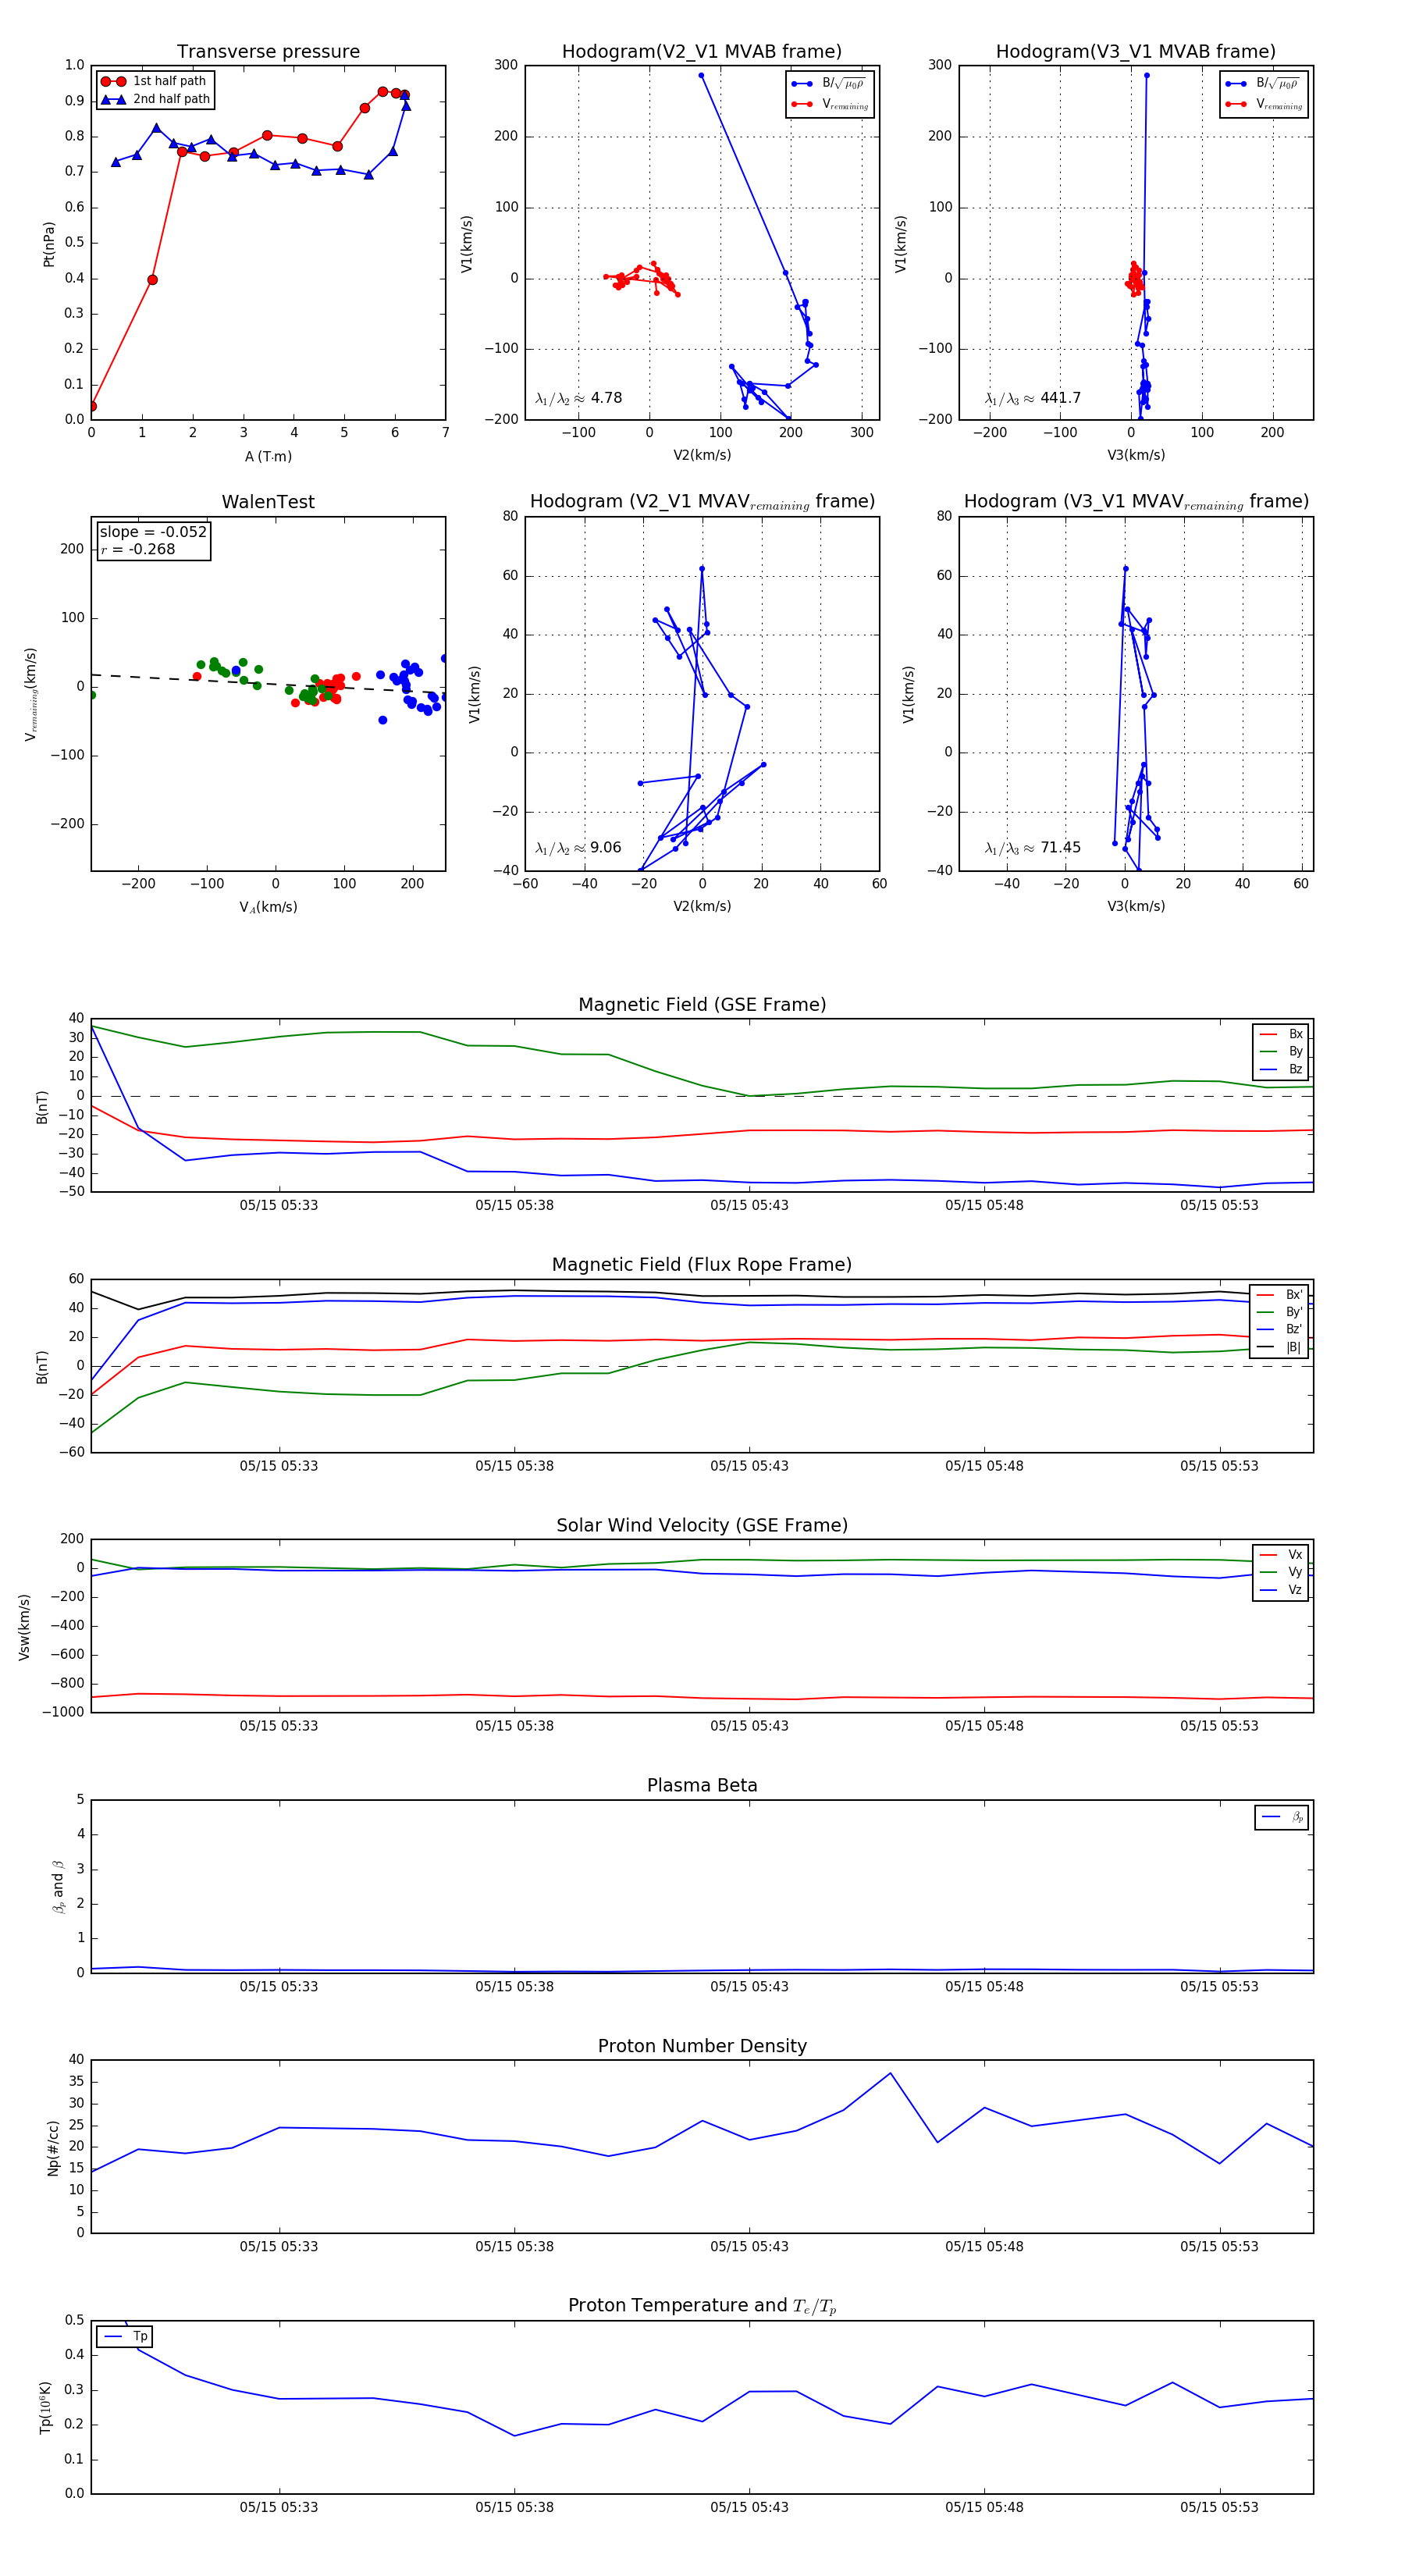Click the eigenvalue ratio value 9.06
The image size is (1405, 2576).
tap(605, 848)
